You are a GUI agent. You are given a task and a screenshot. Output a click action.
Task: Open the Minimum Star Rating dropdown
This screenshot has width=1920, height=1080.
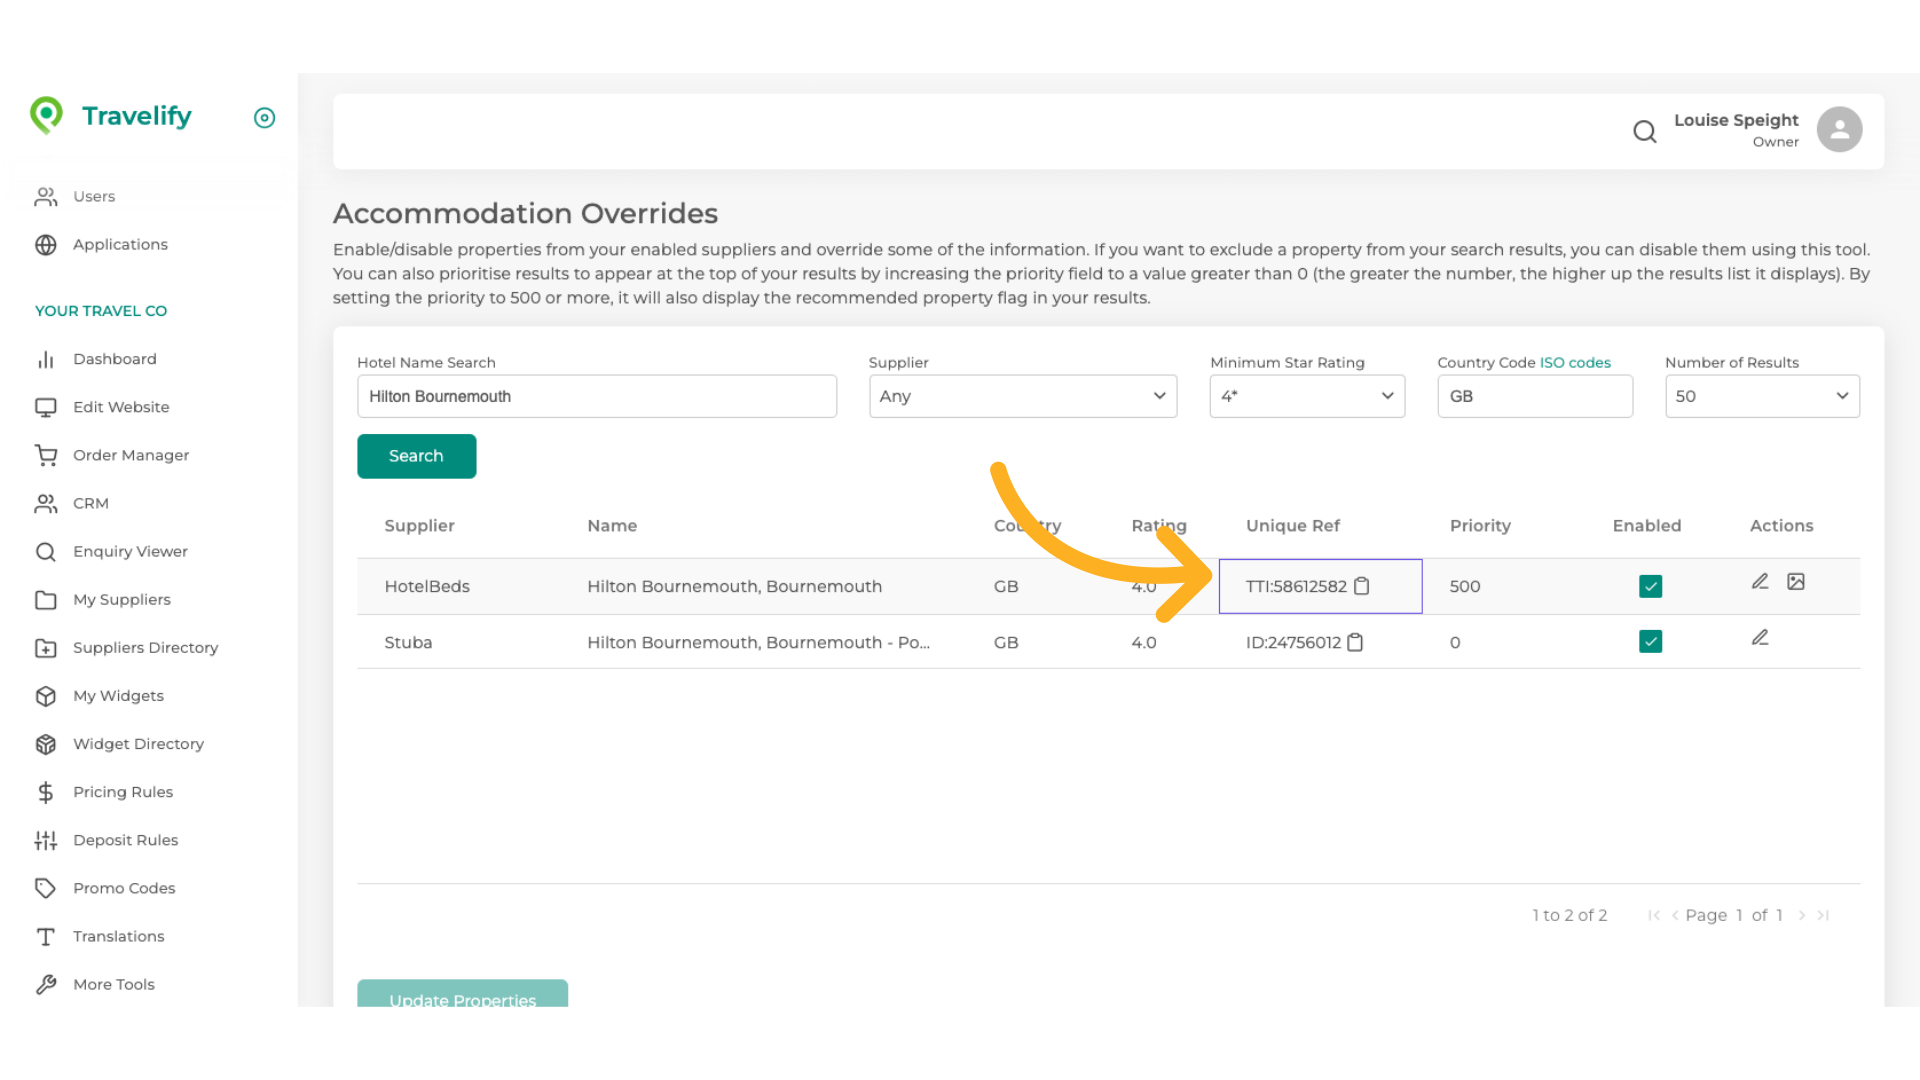point(1306,396)
